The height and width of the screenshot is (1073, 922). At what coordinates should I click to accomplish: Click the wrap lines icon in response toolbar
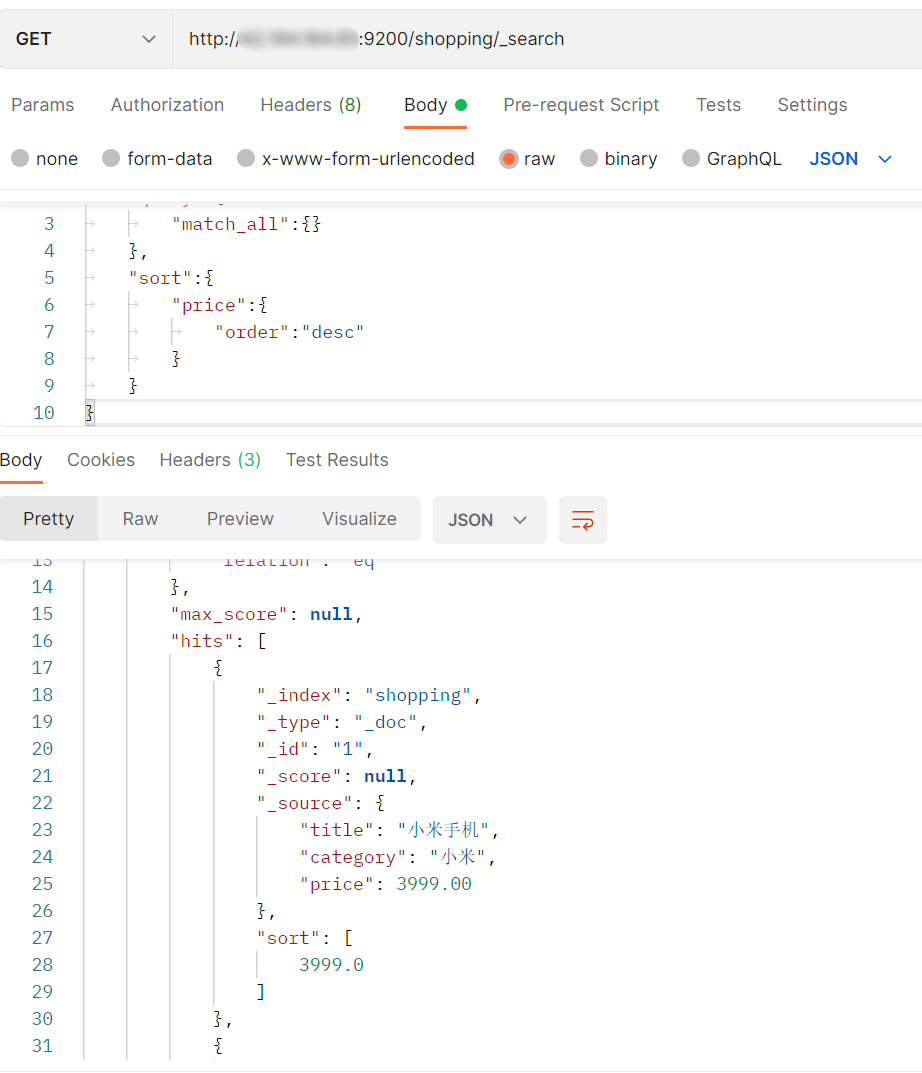pyautogui.click(x=582, y=520)
